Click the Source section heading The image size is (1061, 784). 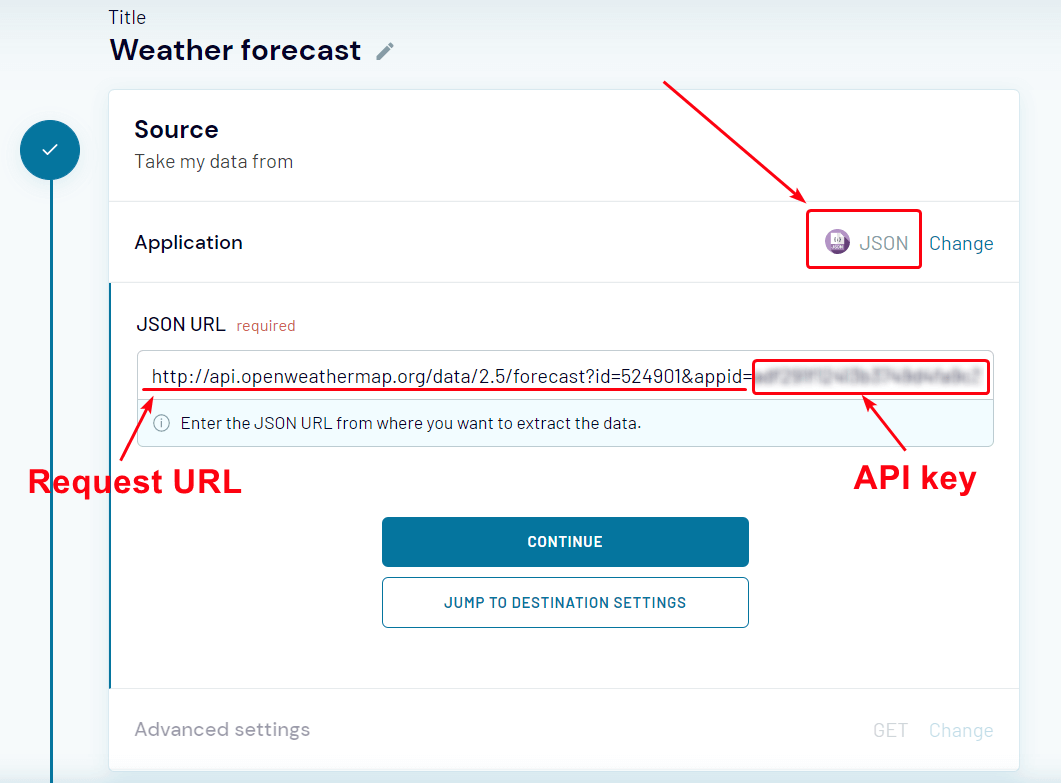point(177,129)
